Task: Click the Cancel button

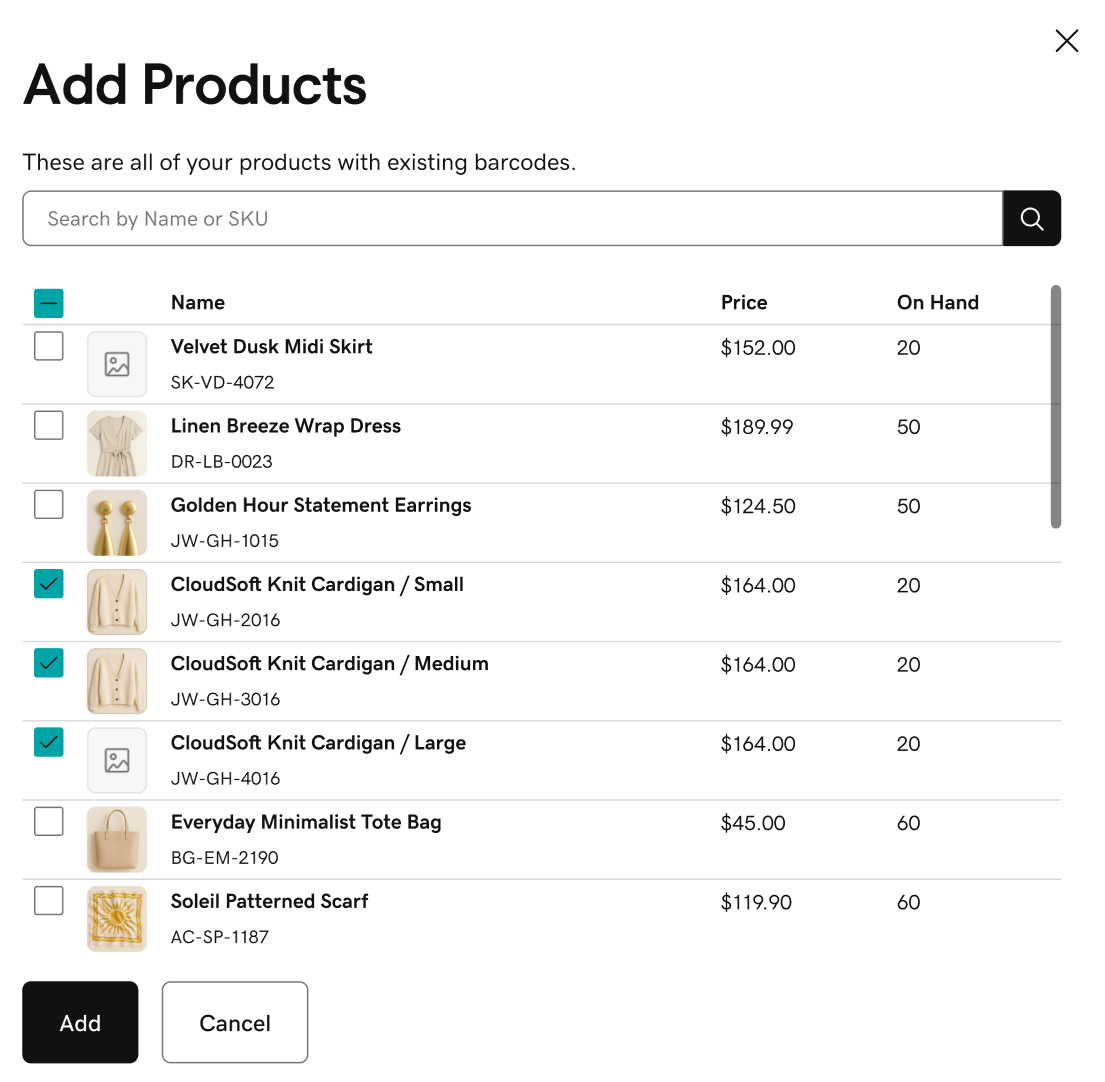Action: click(234, 1022)
